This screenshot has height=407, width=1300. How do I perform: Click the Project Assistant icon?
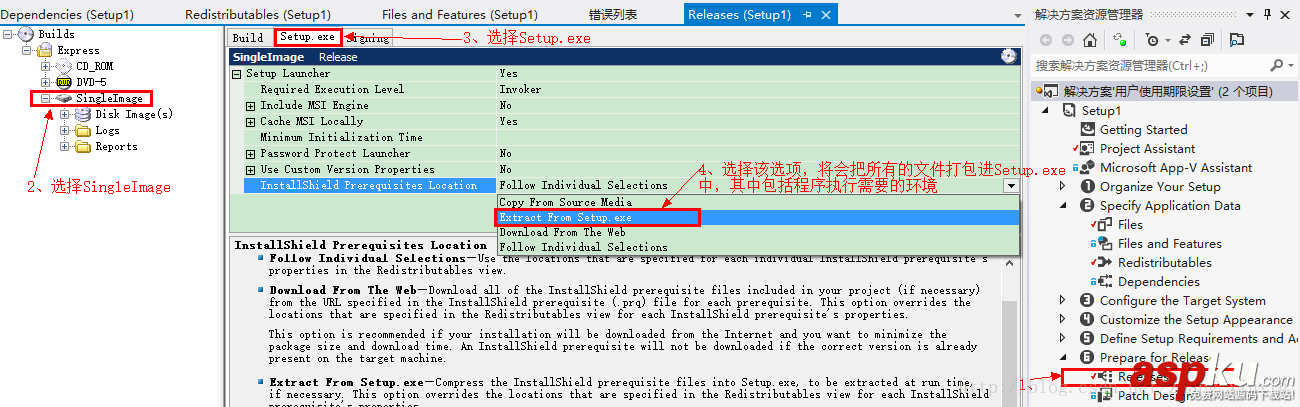click(x=1088, y=148)
